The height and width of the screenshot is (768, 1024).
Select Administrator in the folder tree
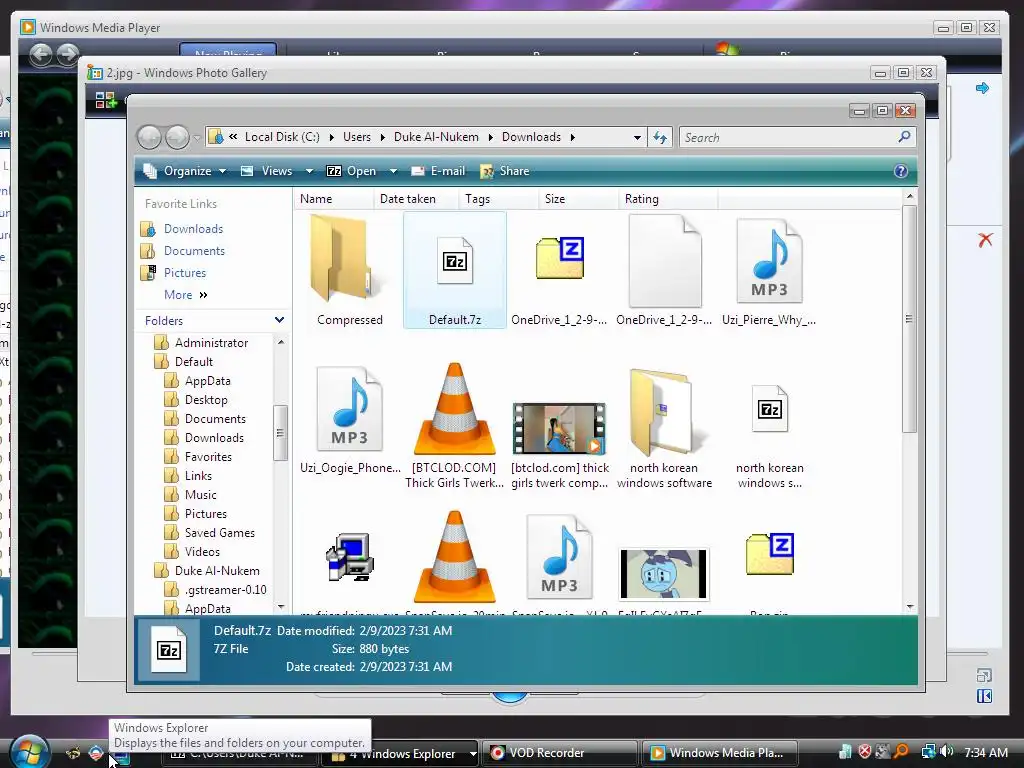click(x=211, y=343)
